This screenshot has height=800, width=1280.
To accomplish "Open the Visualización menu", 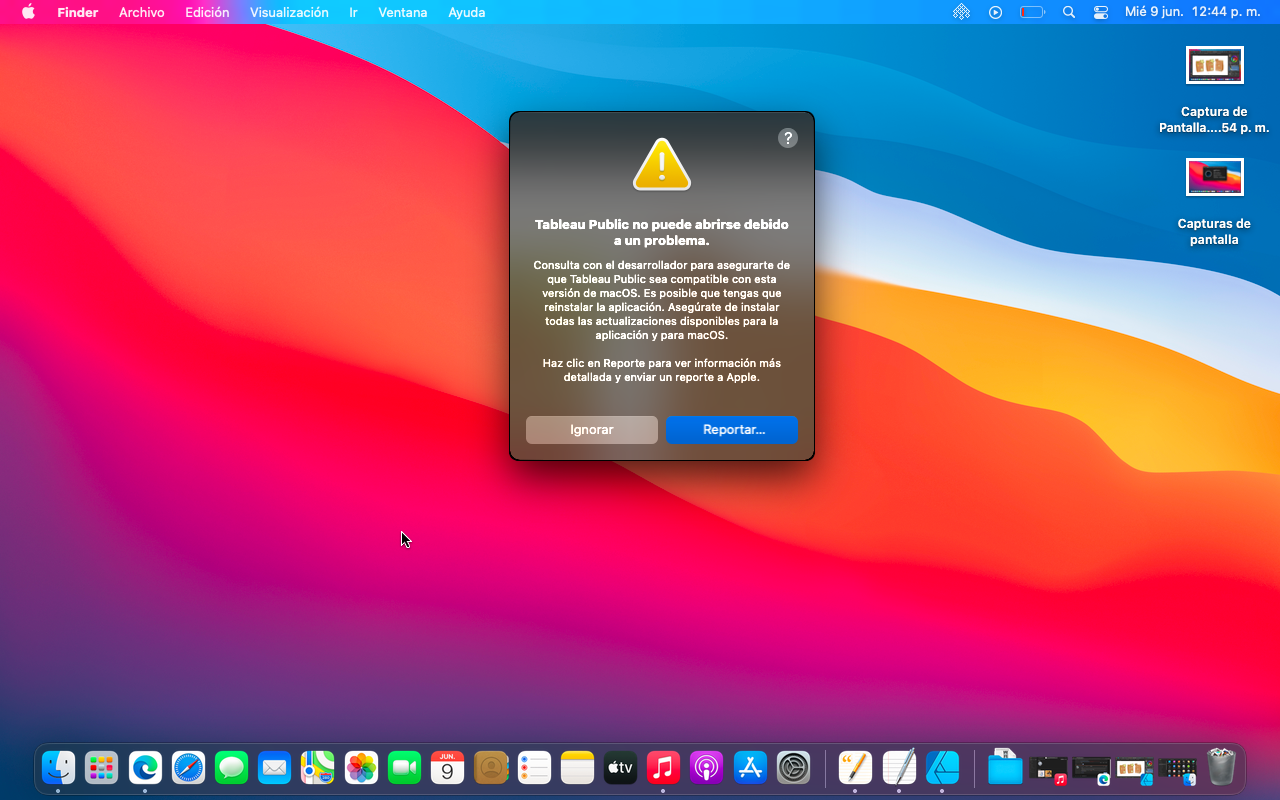I will pyautogui.click(x=289, y=12).
